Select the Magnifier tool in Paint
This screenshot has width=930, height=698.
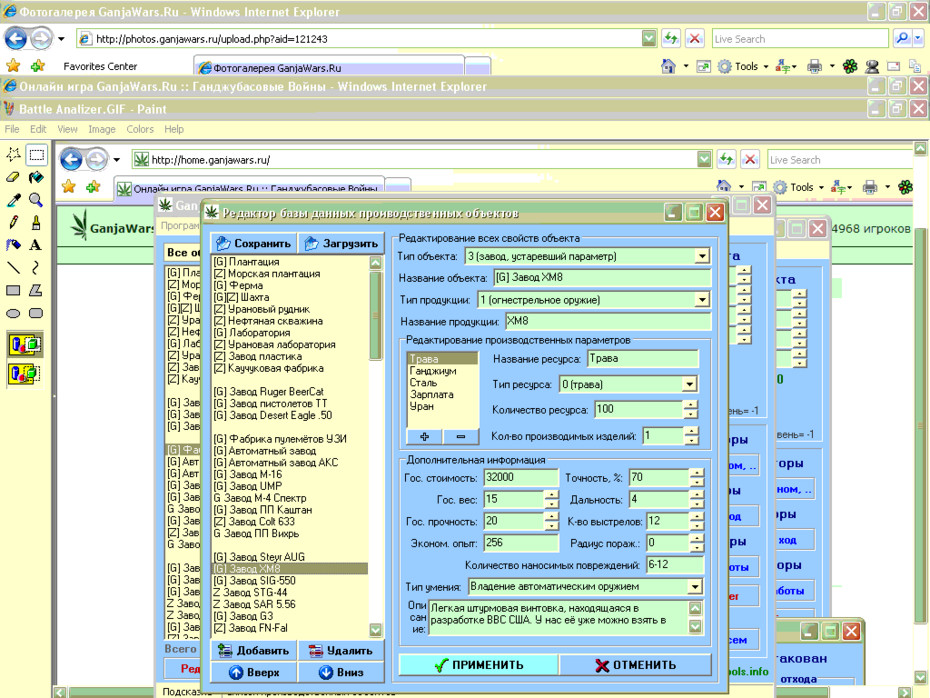(x=36, y=200)
